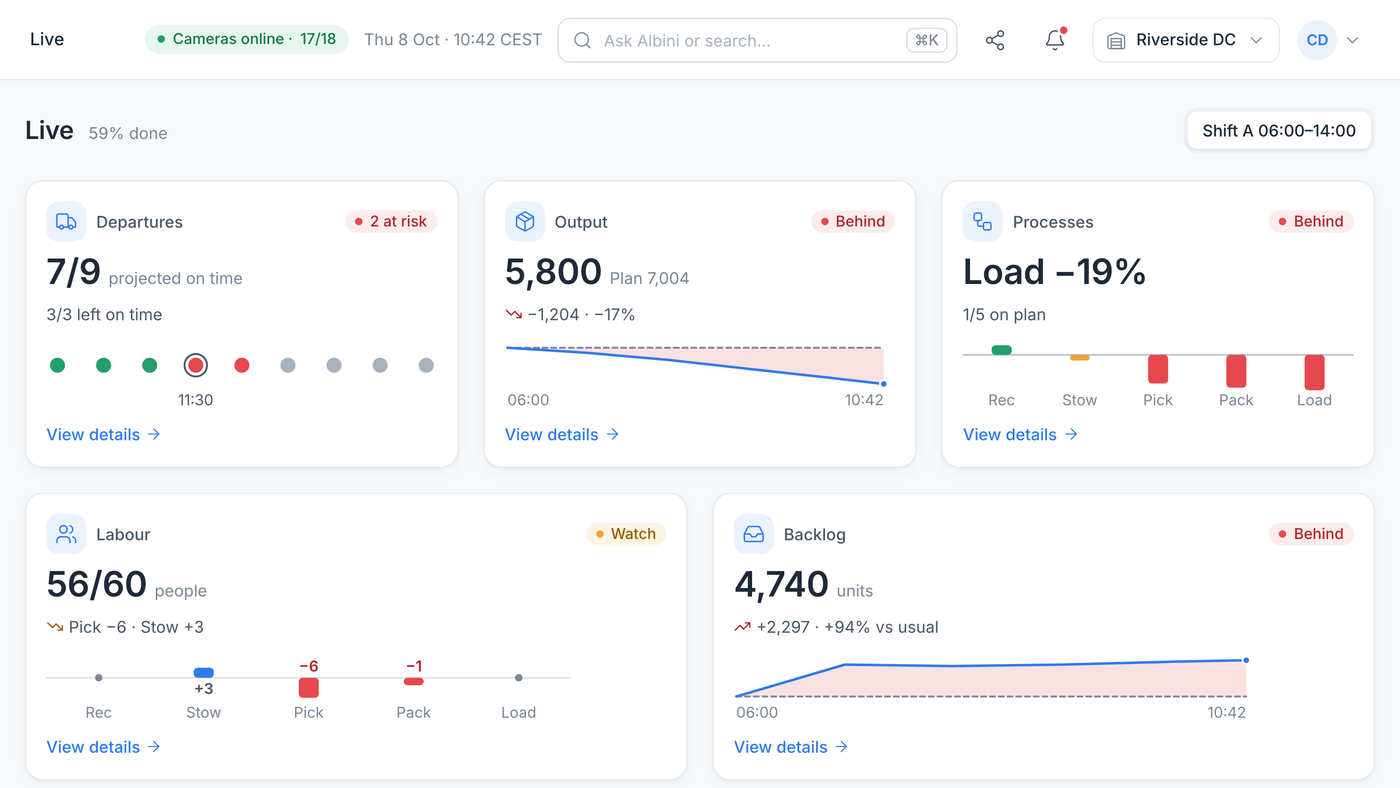Click the 2 at risk badge
Screen dimensions: 1400x788
pos(391,222)
